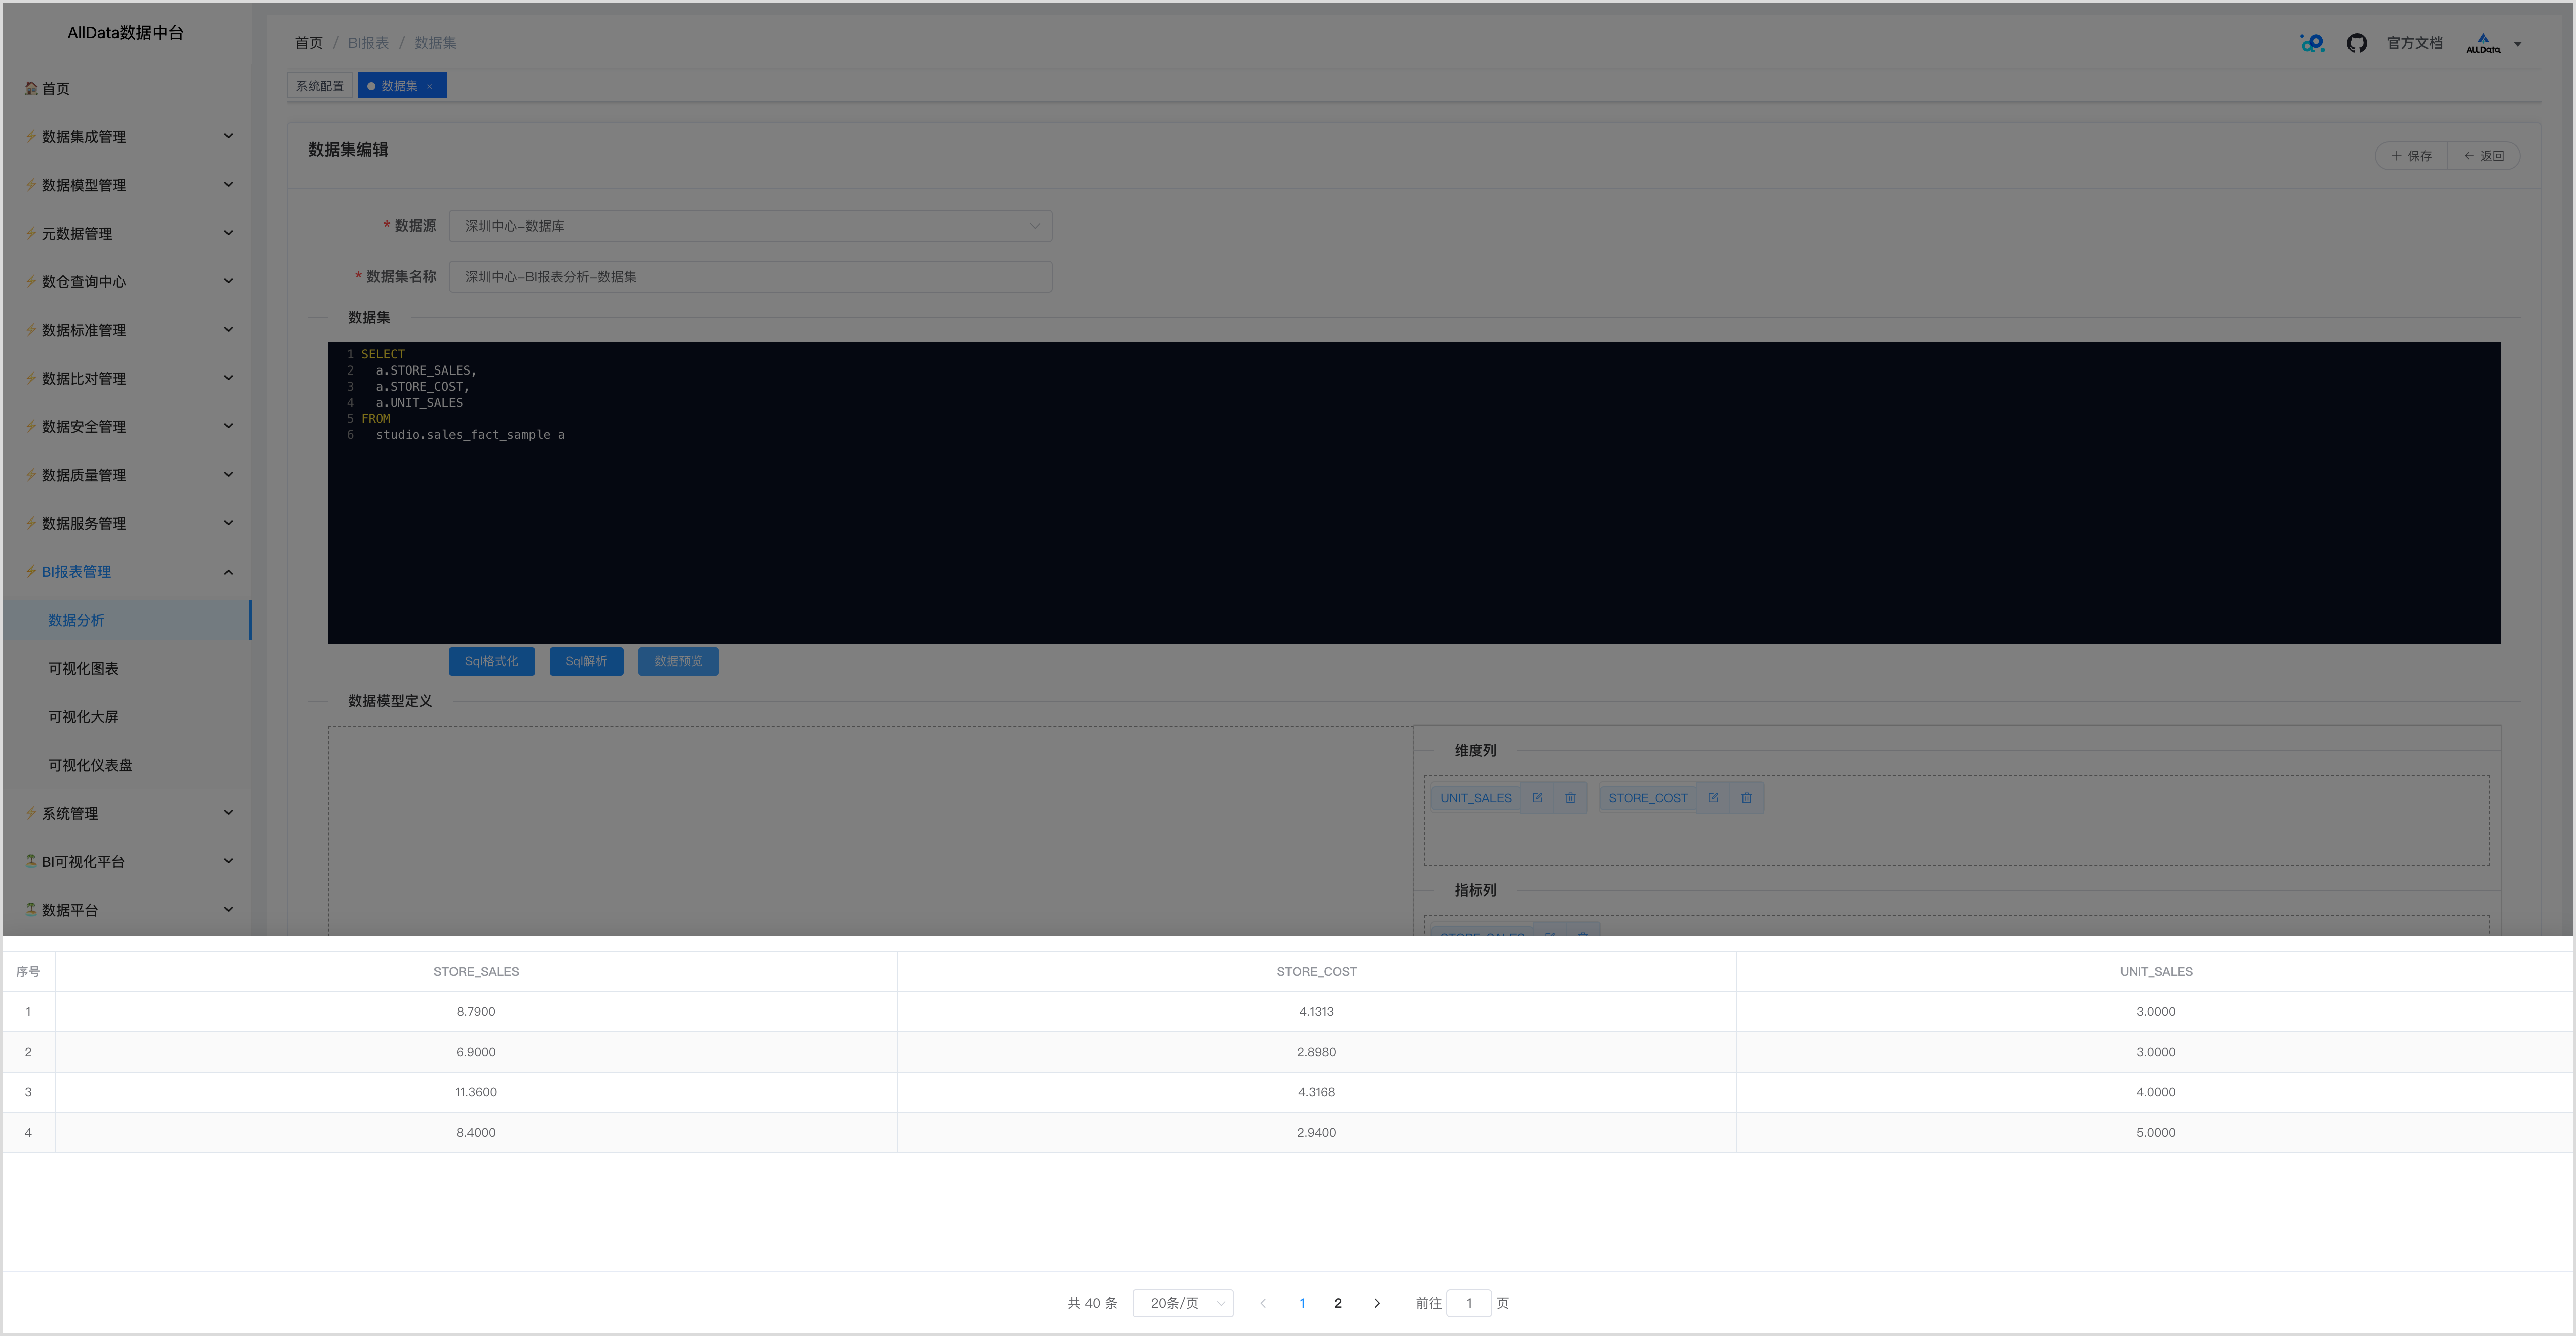Click the 首页 home icon in sidebar
This screenshot has height=1336, width=2576.
(x=31, y=88)
